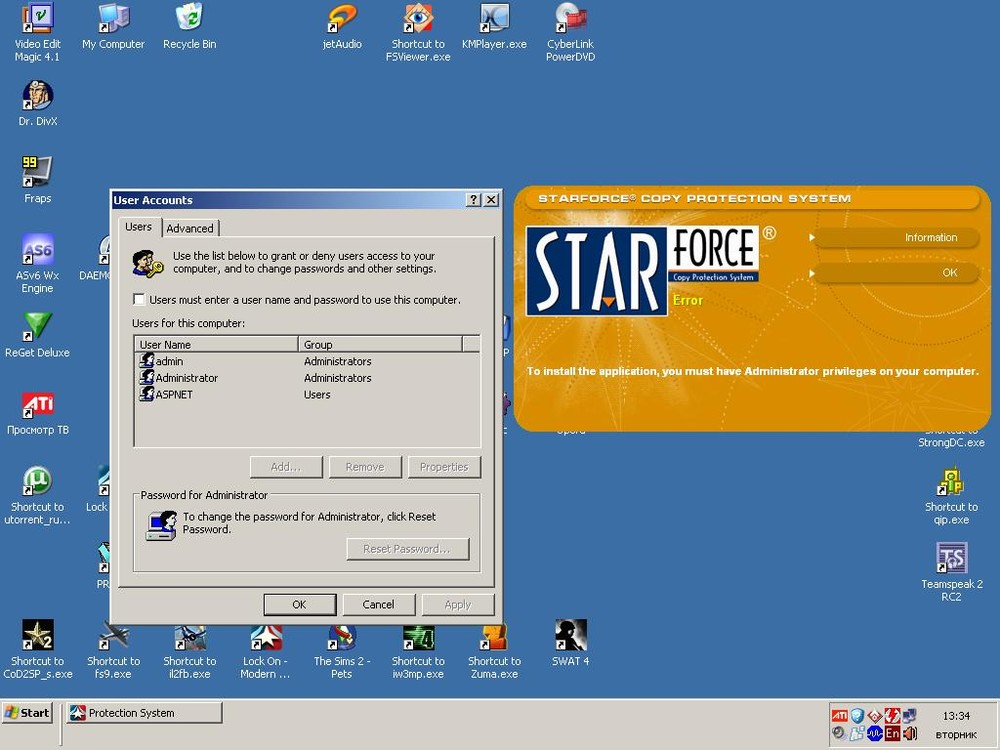Viewport: 1000px width, 750px height.
Task: Open SWAT 4
Action: pyautogui.click(x=570, y=637)
